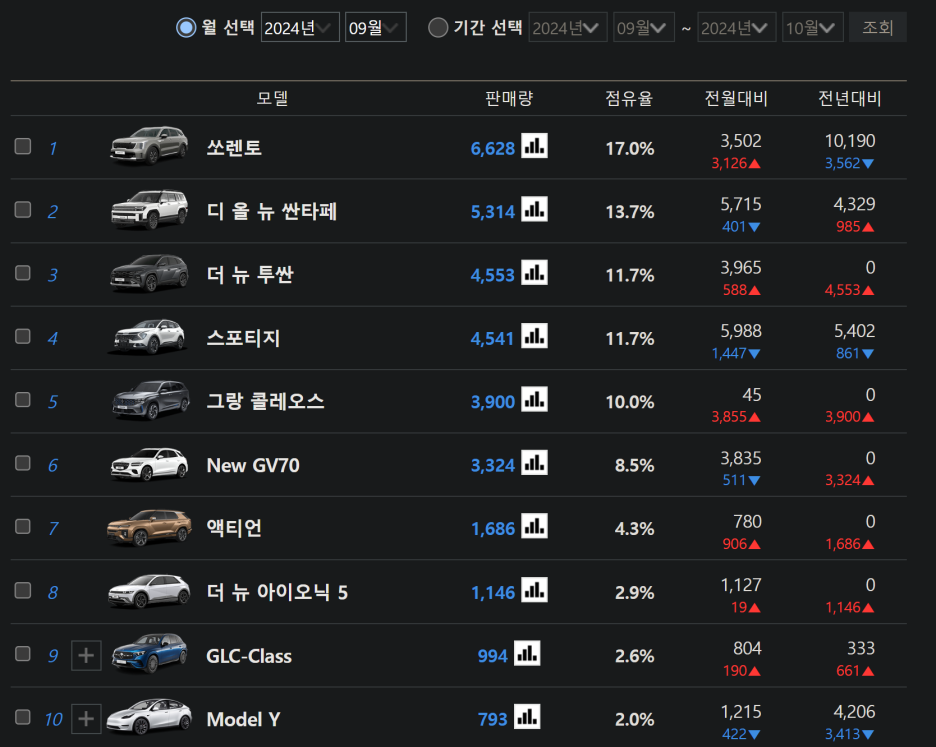Open the Model Y model link
This screenshot has height=747, width=936.
point(243,719)
